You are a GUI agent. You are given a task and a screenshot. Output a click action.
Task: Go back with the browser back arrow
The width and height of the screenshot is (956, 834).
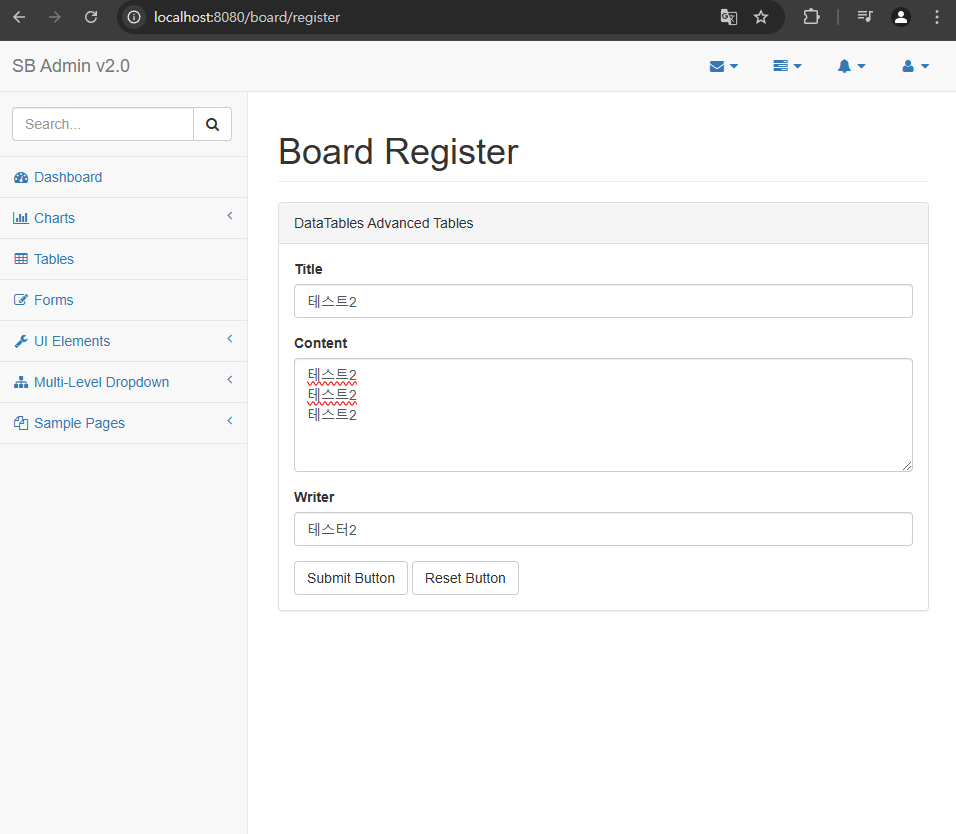click(19, 17)
